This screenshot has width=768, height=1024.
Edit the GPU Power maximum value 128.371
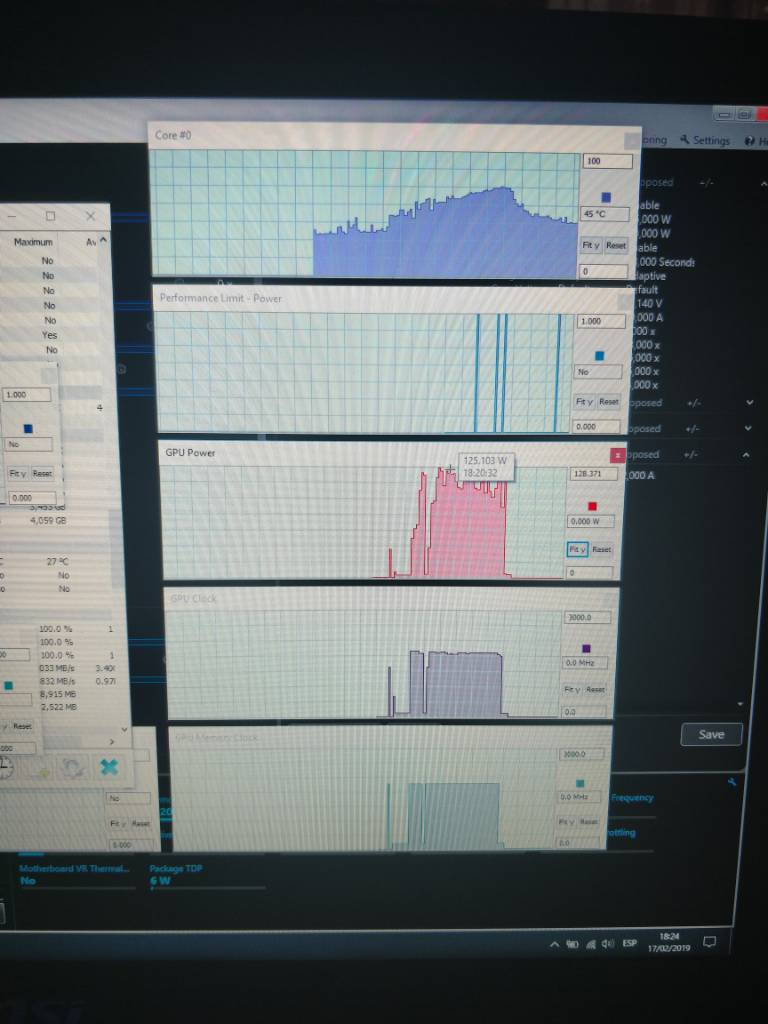594,474
